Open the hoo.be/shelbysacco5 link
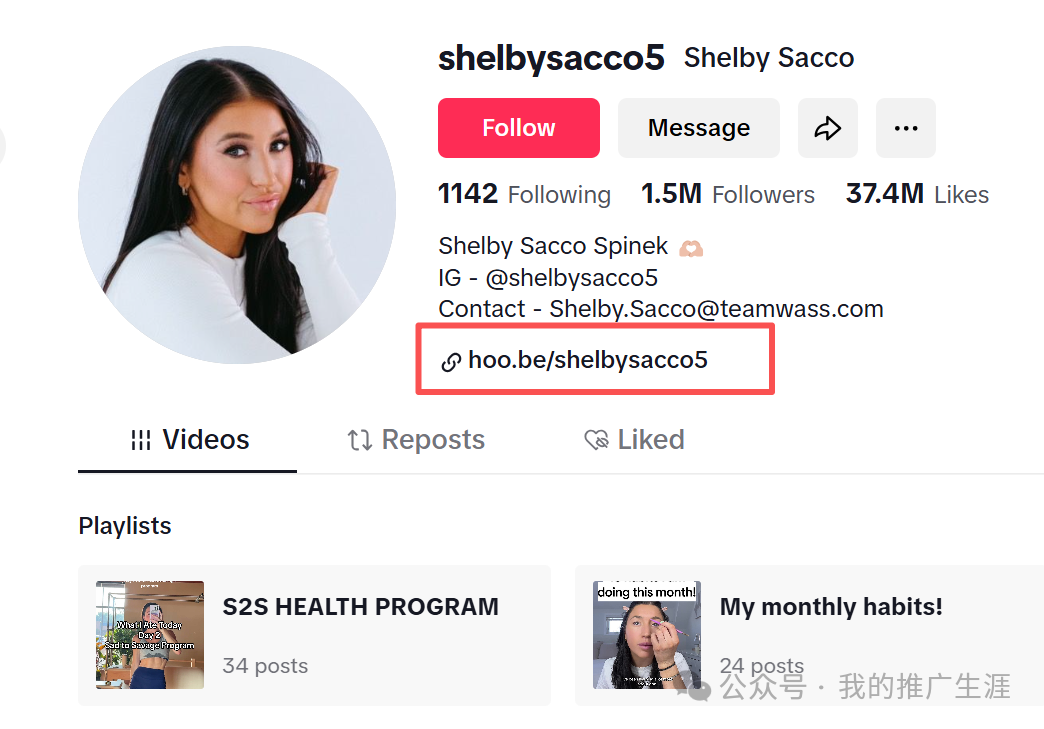 (x=588, y=360)
